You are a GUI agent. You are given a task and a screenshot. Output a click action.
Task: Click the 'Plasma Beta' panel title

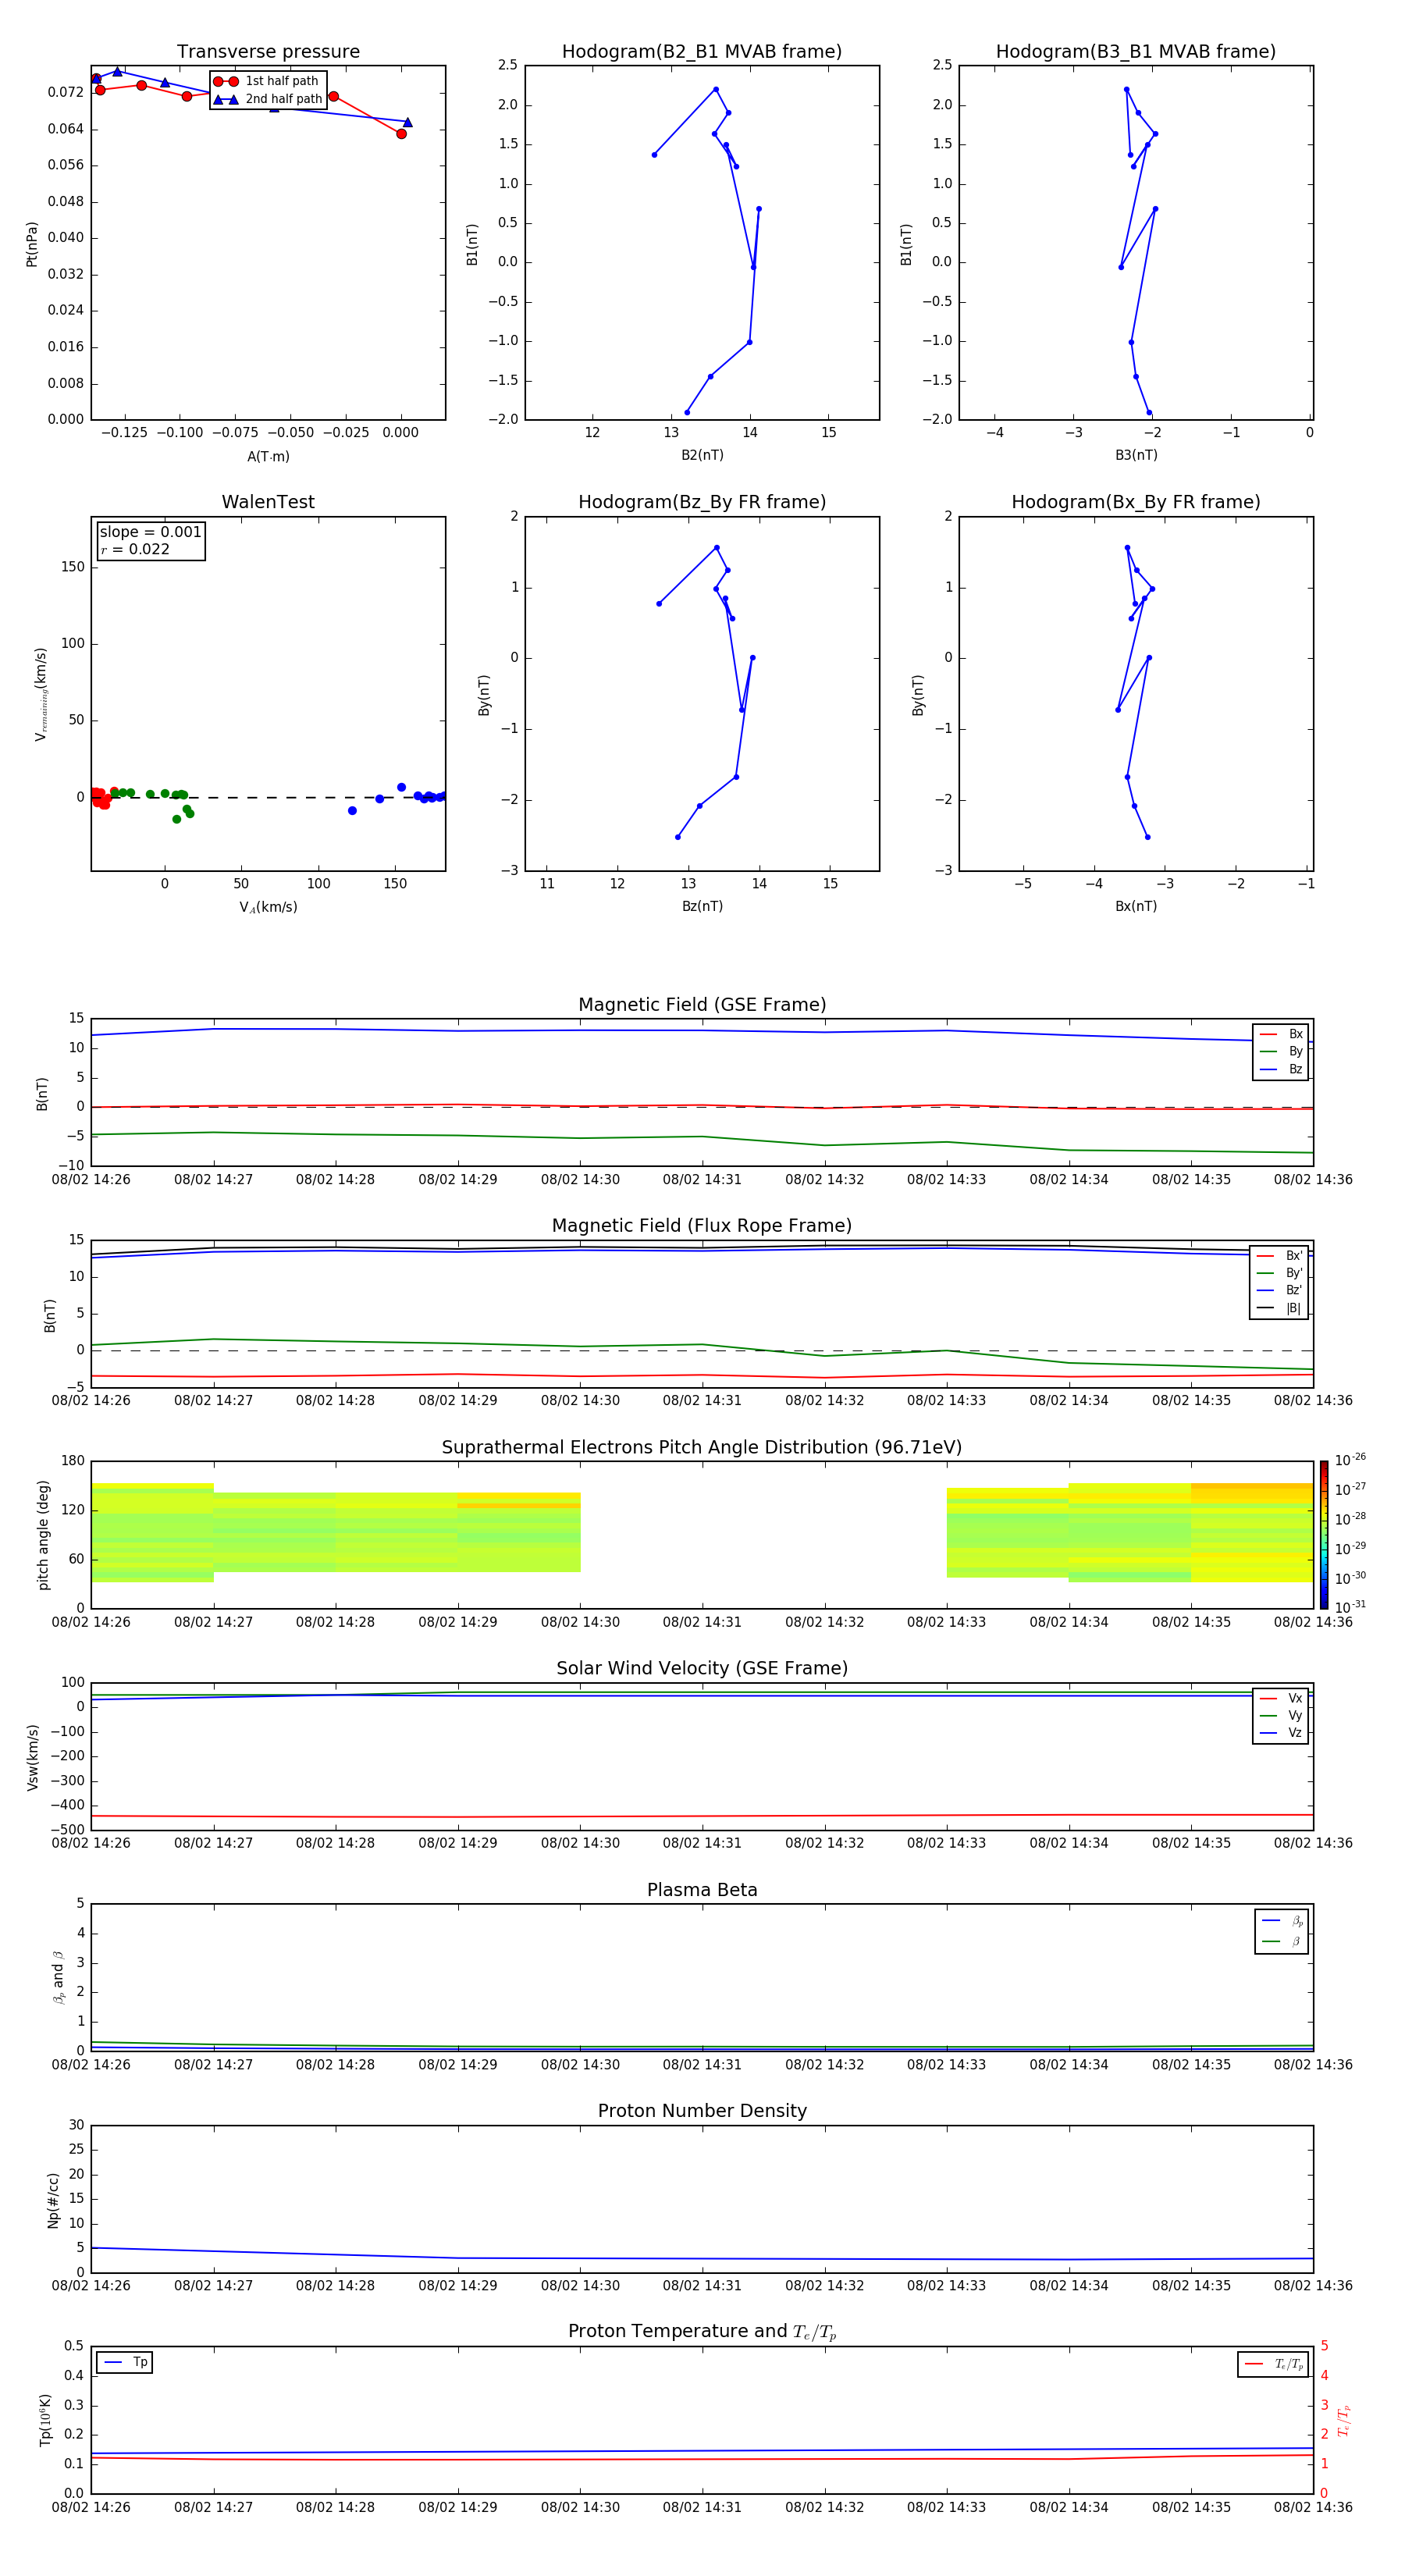702,1890
